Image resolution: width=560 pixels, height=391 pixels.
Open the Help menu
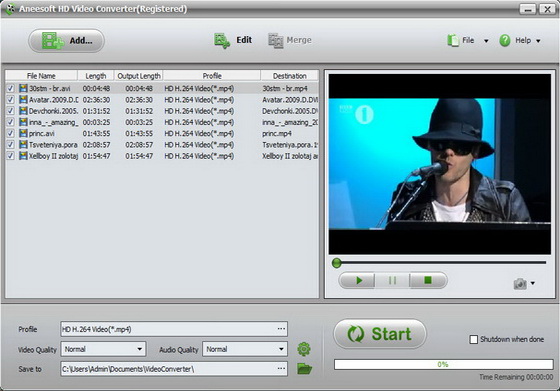coord(515,40)
